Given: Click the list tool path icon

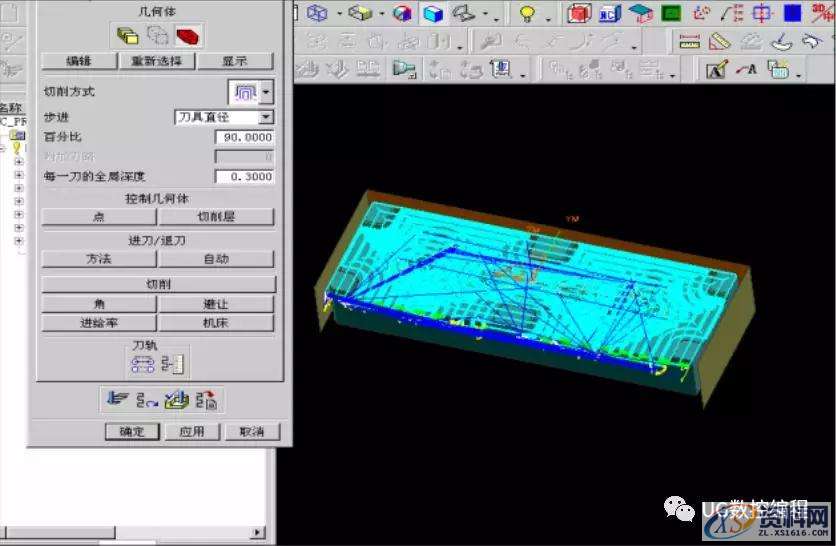Looking at the screenshot, I should 206,401.
